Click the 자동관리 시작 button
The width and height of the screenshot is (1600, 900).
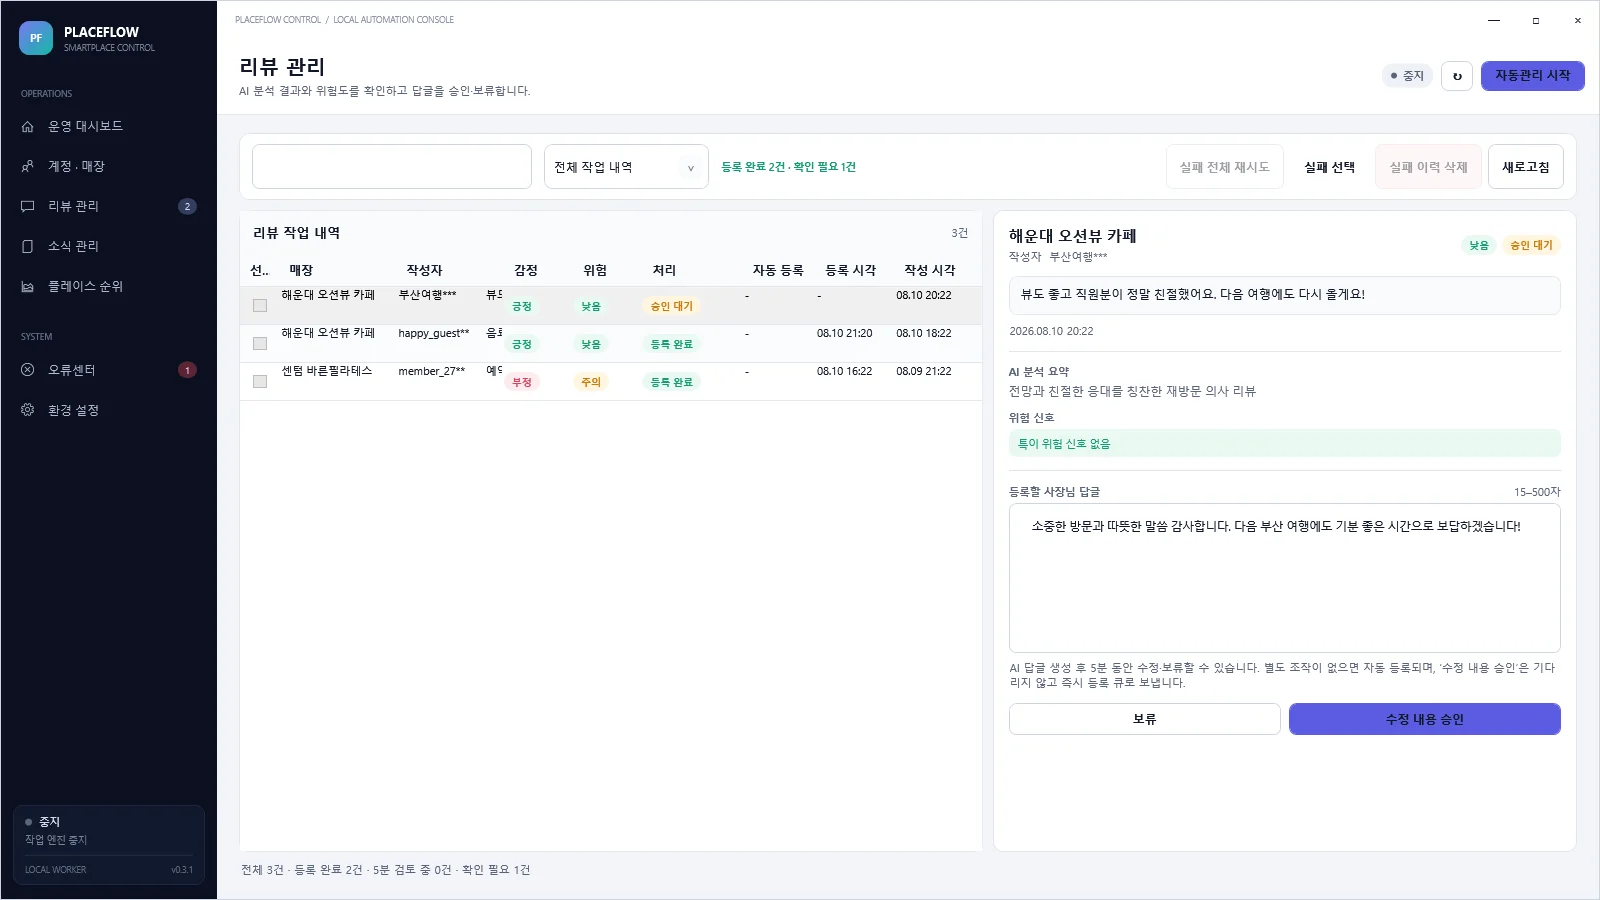pos(1532,76)
